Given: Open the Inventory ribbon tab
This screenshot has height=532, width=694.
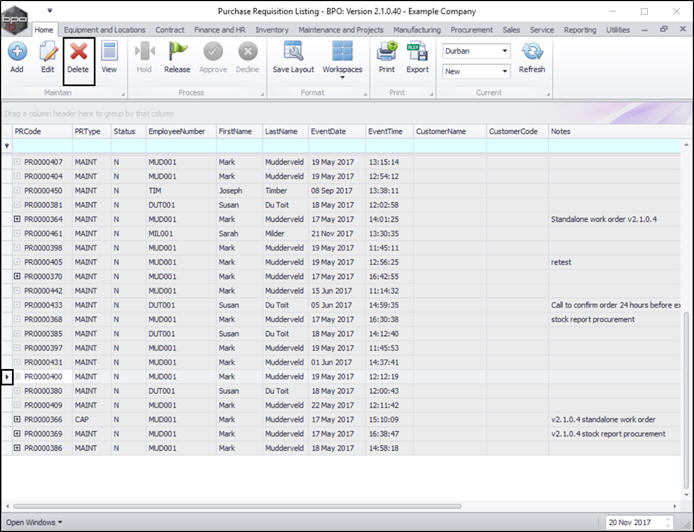Looking at the screenshot, I should click(272, 30).
